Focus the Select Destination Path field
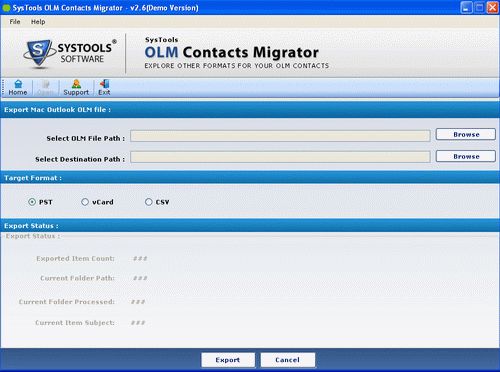This screenshot has height=372, width=500. point(280,157)
